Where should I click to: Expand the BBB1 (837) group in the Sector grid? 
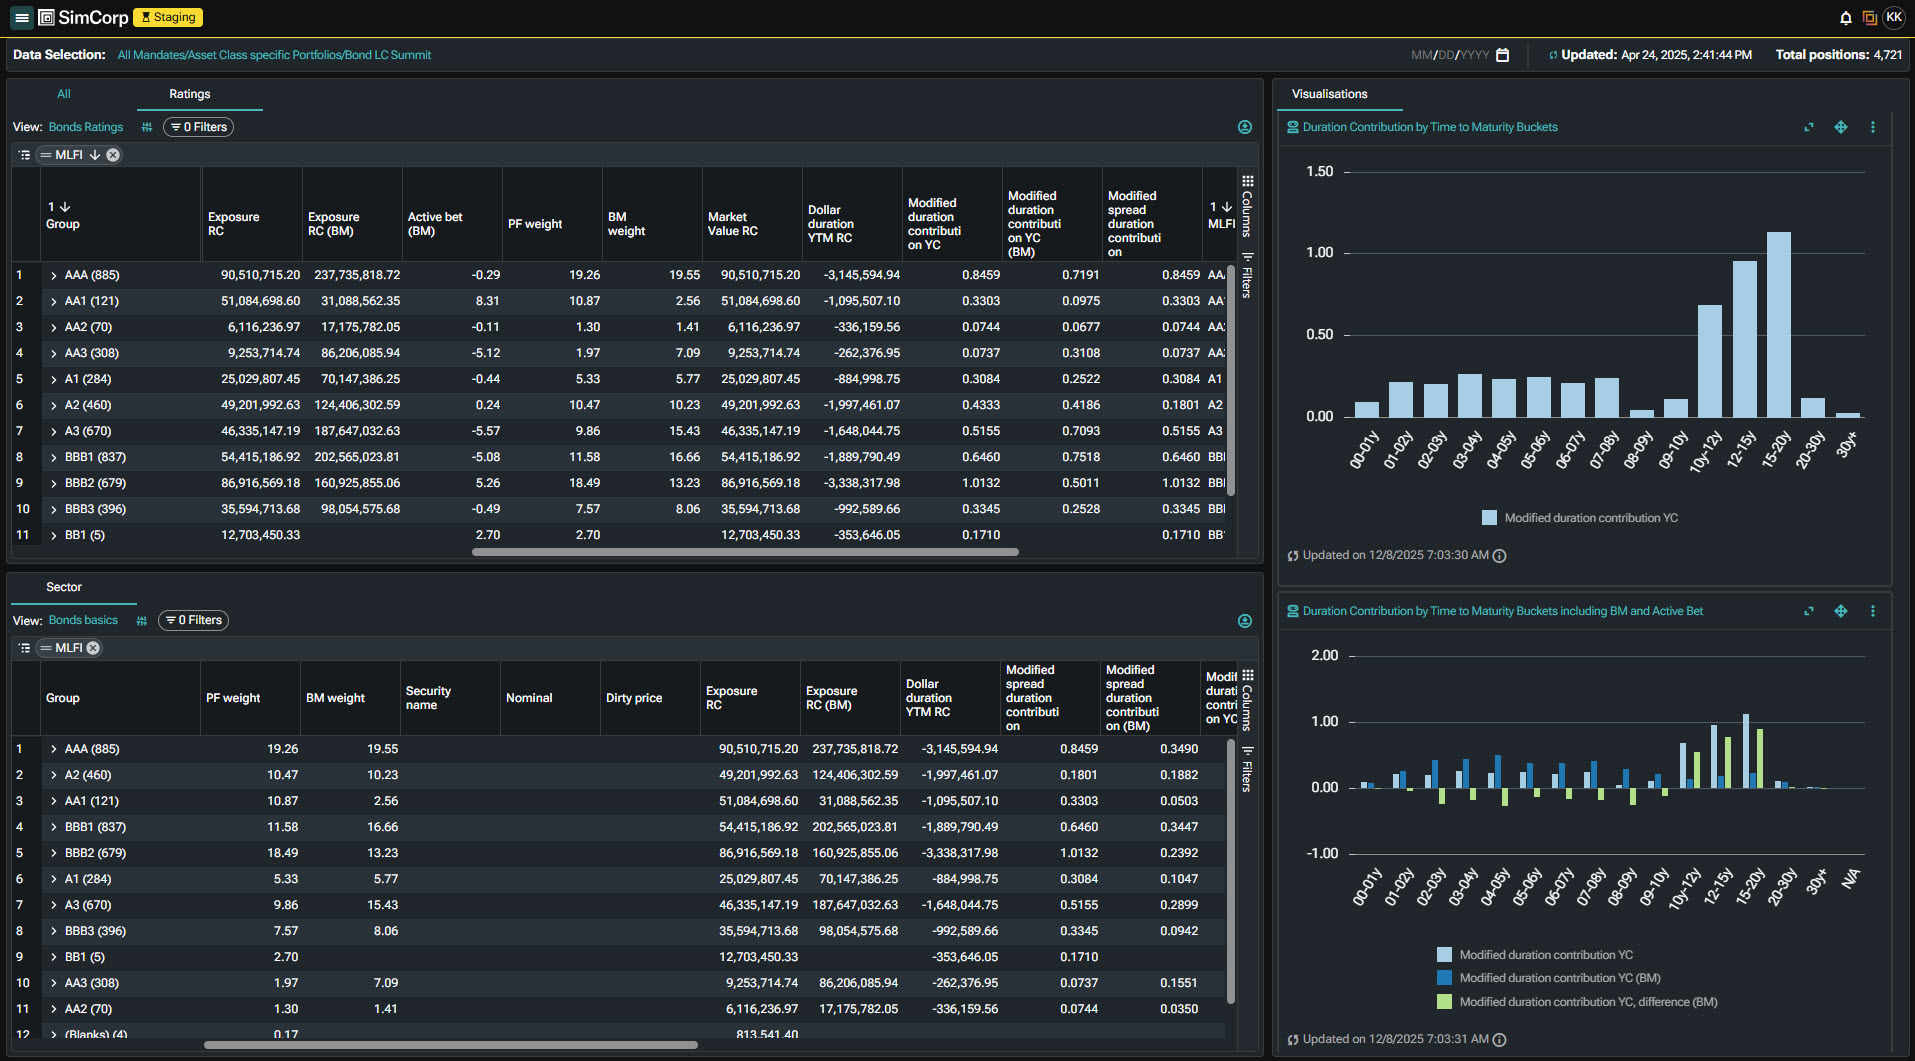click(x=54, y=827)
